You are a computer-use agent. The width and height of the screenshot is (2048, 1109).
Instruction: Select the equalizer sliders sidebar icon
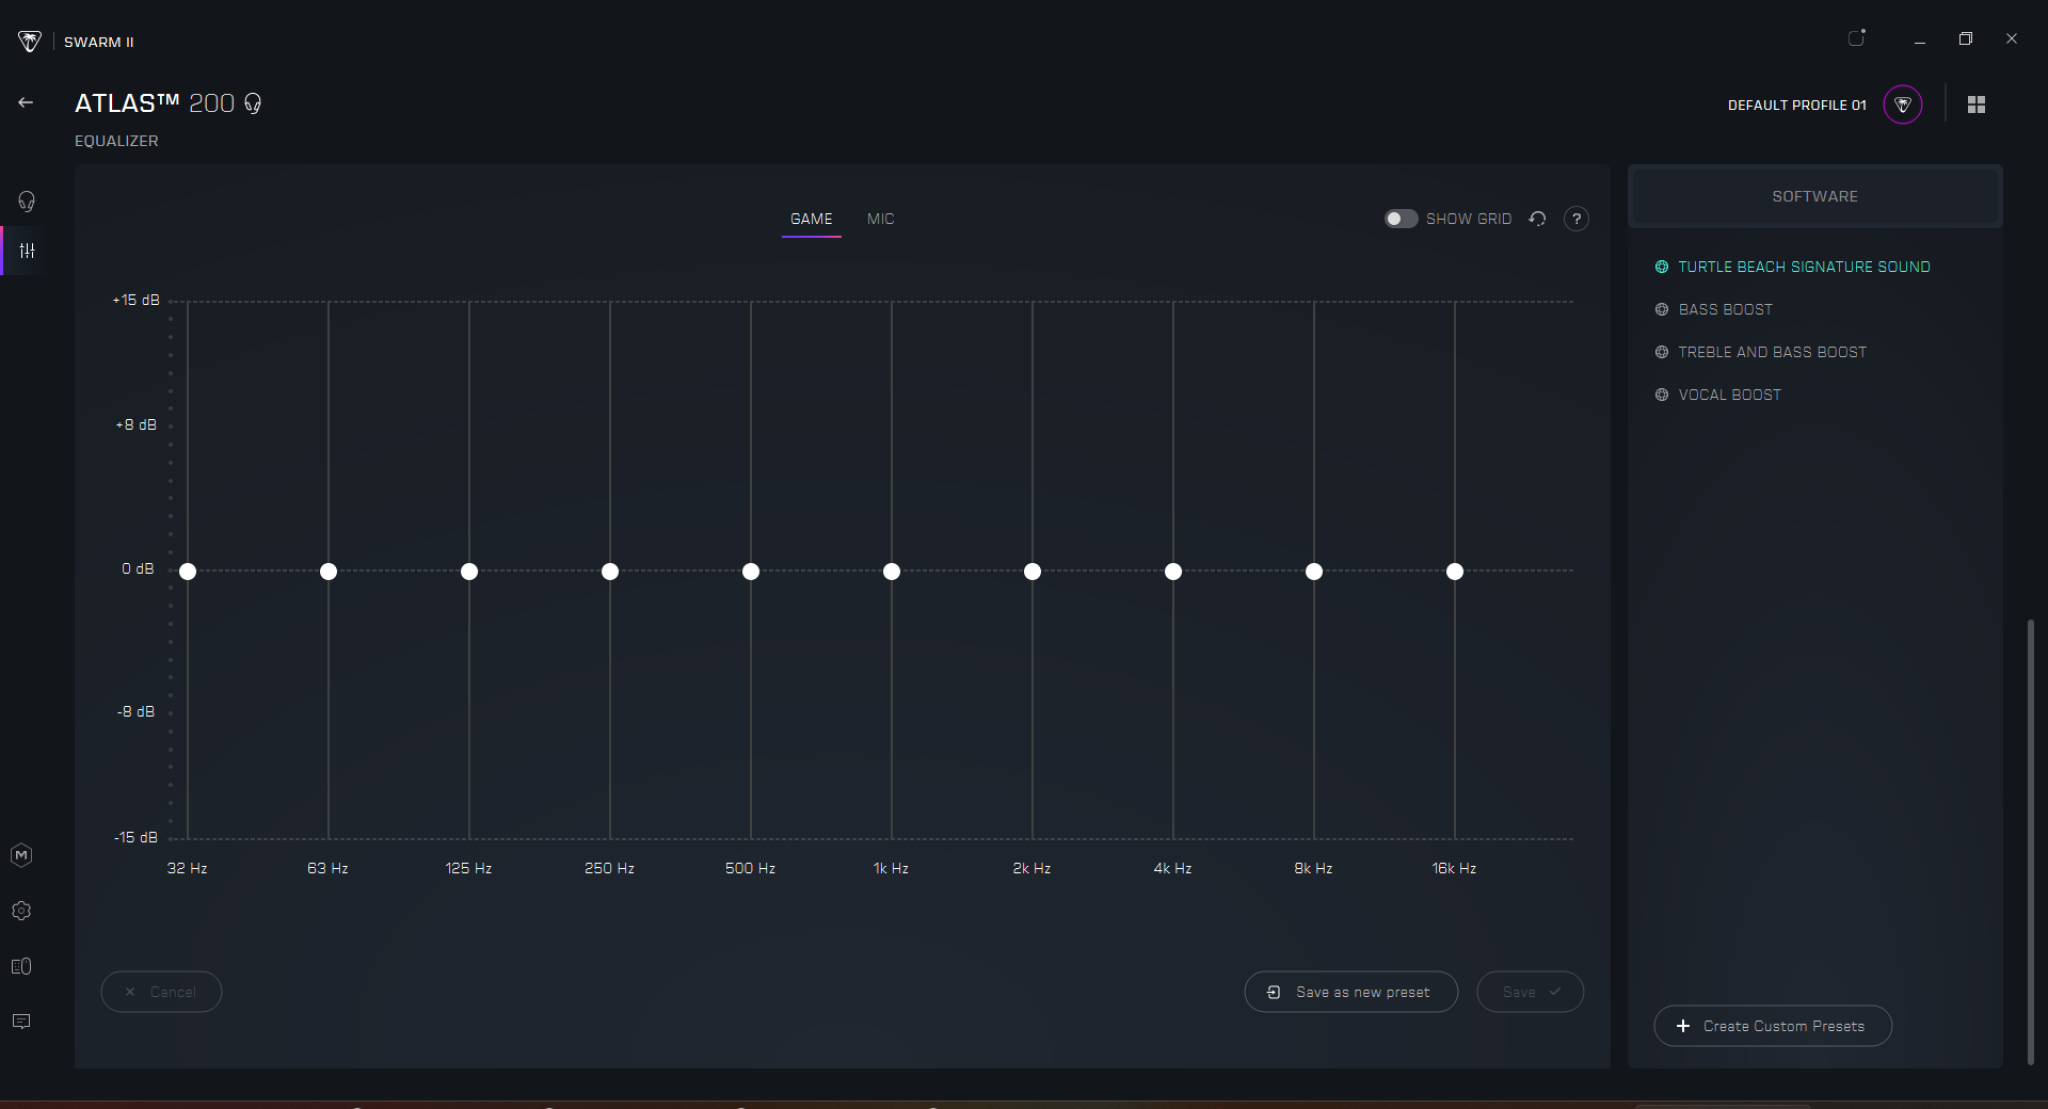pos(27,251)
